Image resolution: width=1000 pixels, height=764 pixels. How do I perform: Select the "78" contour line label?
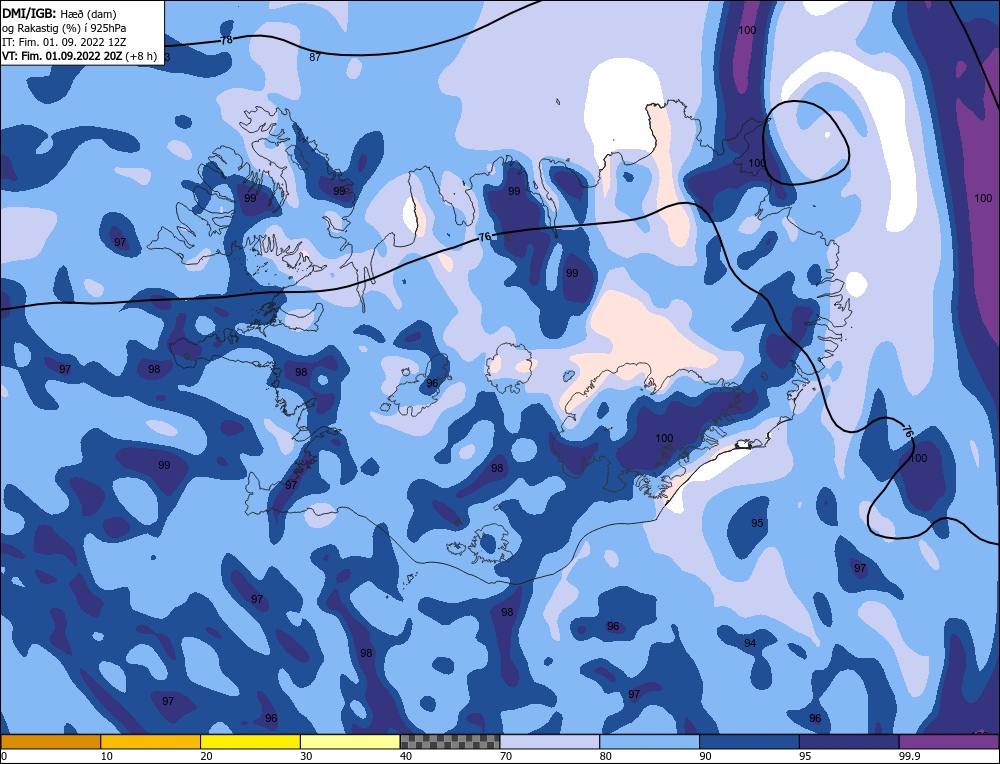tap(226, 40)
